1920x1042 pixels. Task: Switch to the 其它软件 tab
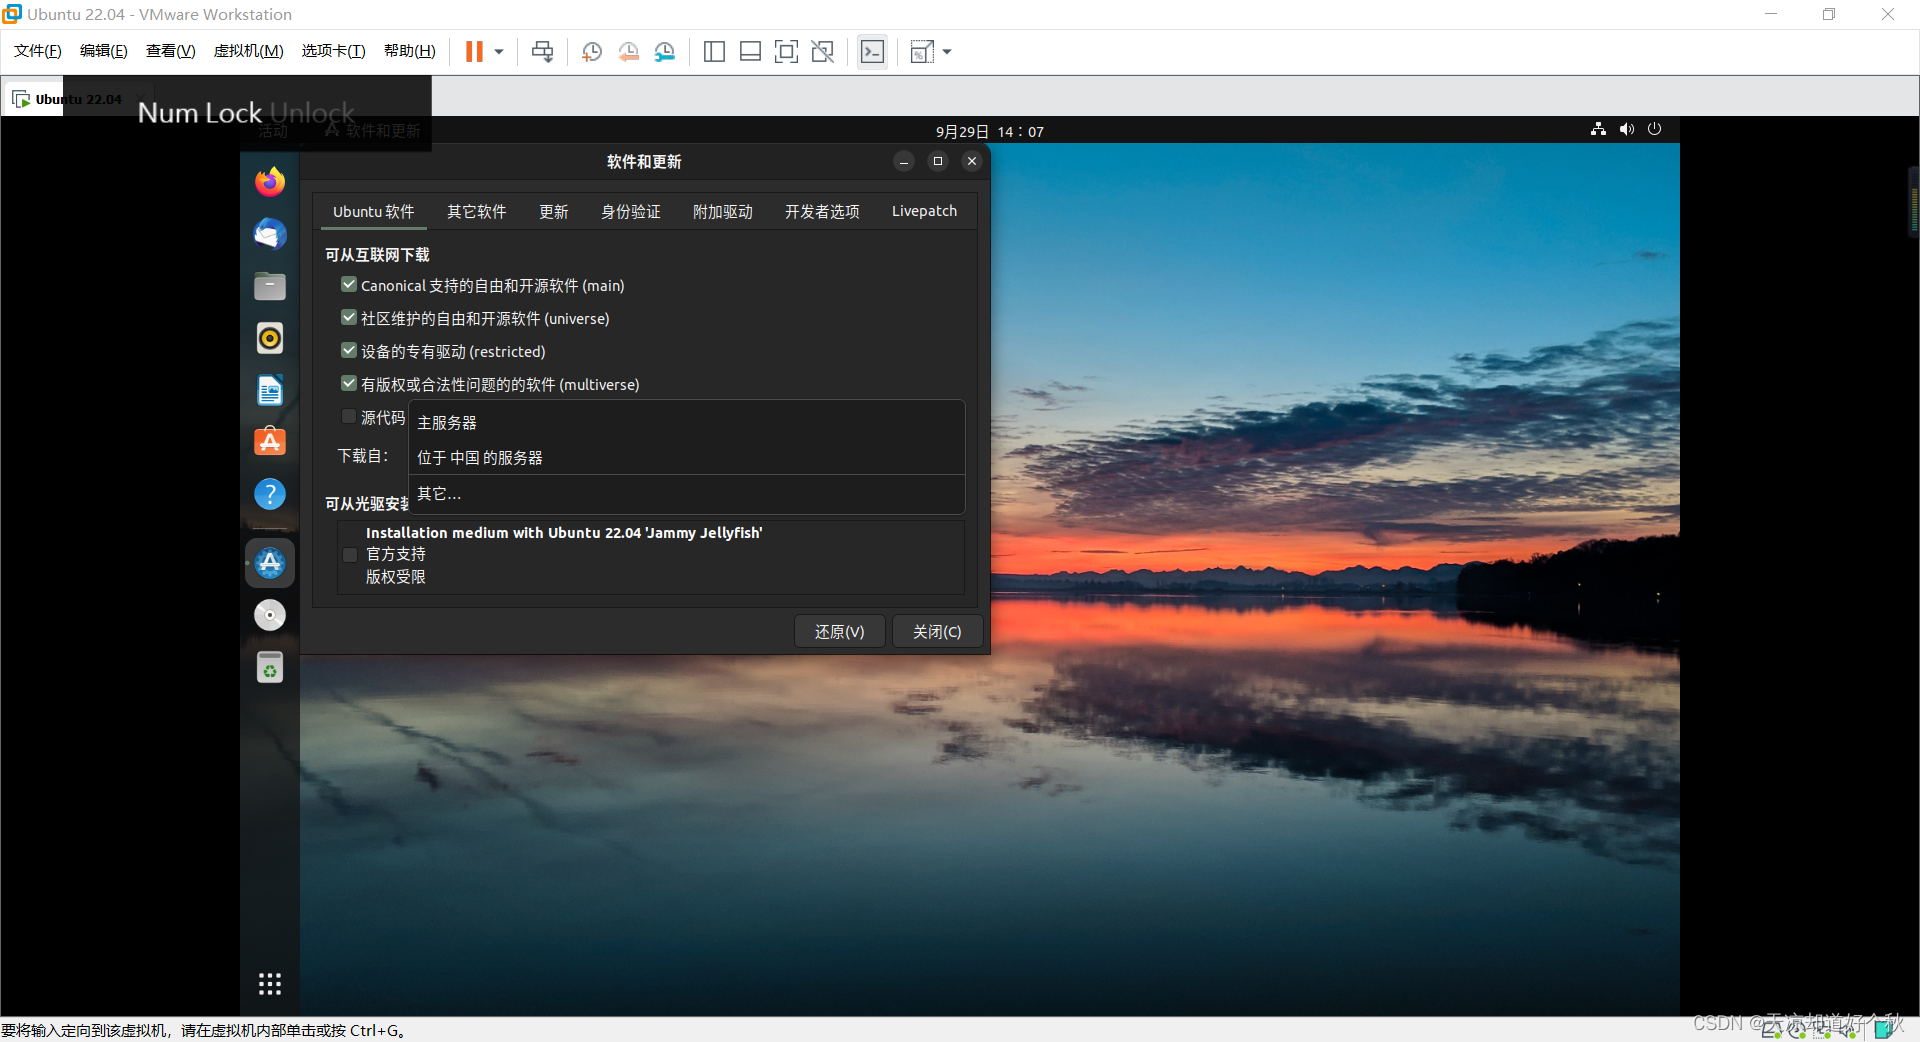click(x=477, y=211)
